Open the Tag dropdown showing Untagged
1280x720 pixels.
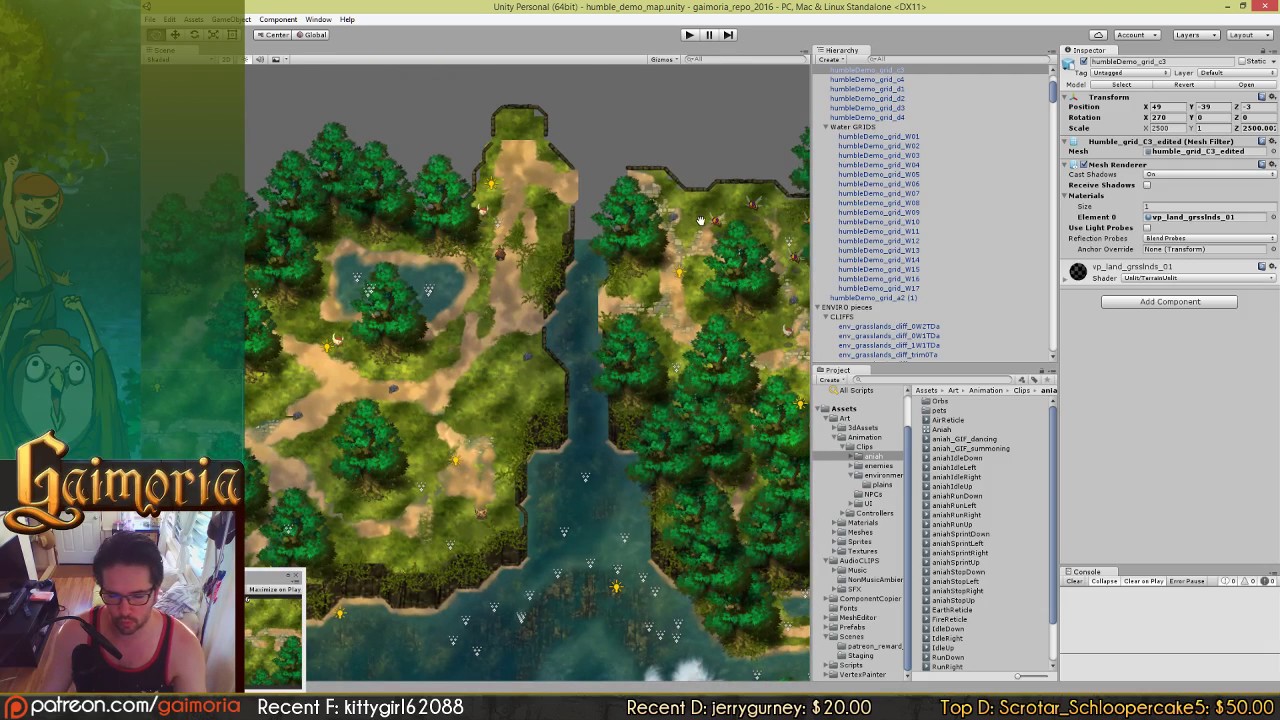coord(1131,73)
